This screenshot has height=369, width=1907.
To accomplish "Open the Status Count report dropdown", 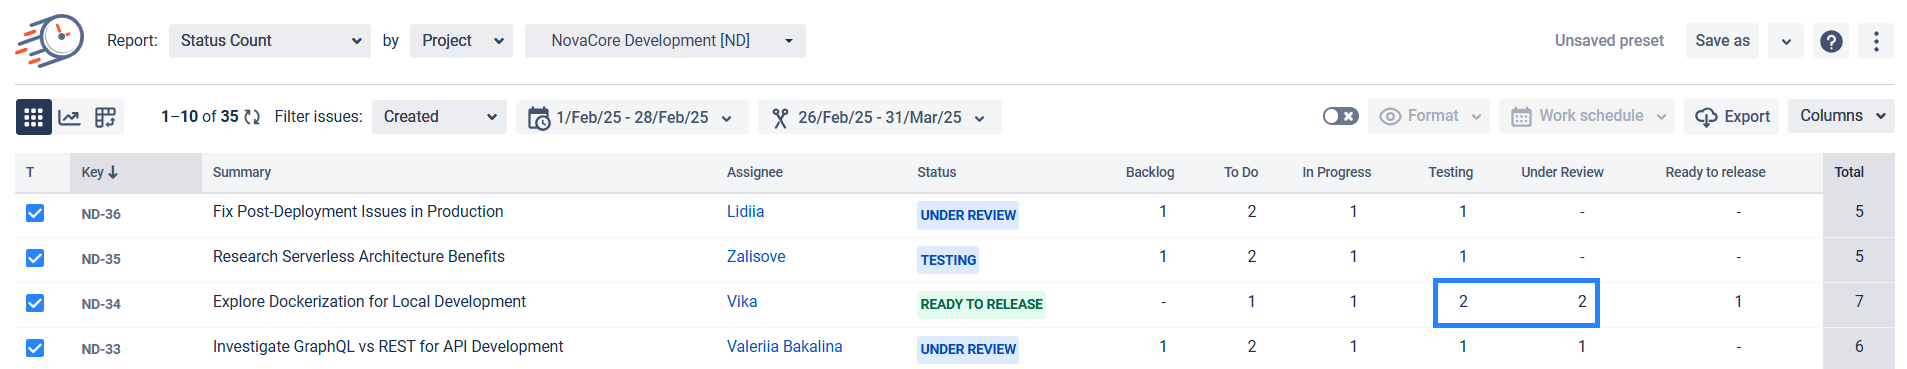I will tap(270, 41).
